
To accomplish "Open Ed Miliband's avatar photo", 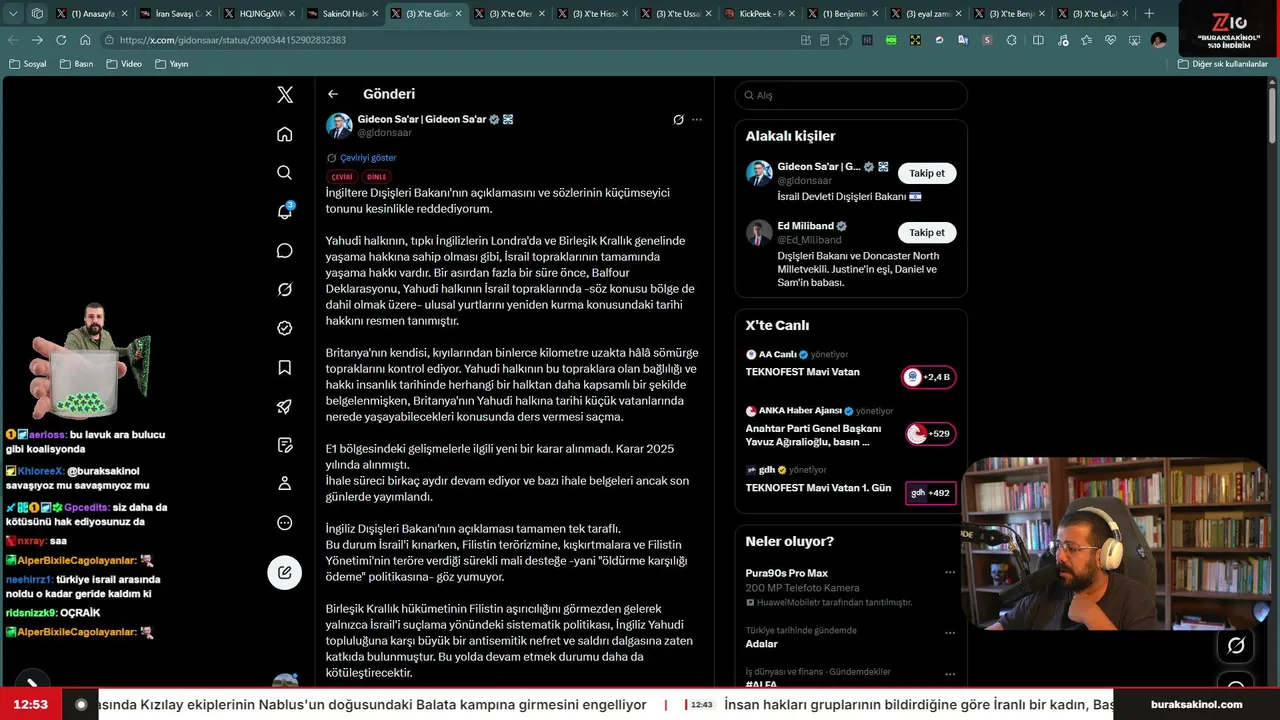I will click(759, 233).
